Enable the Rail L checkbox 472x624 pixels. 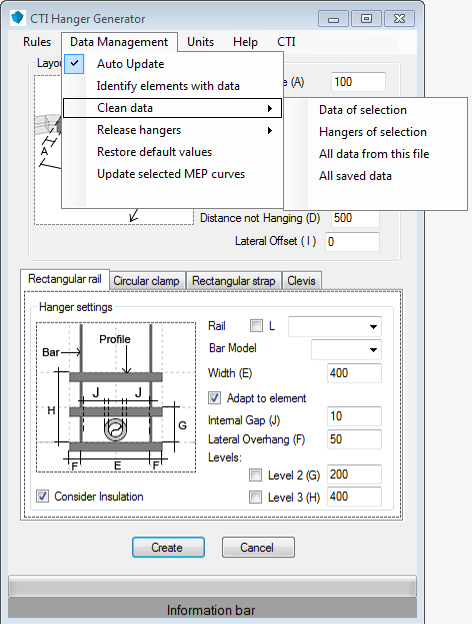click(256, 326)
